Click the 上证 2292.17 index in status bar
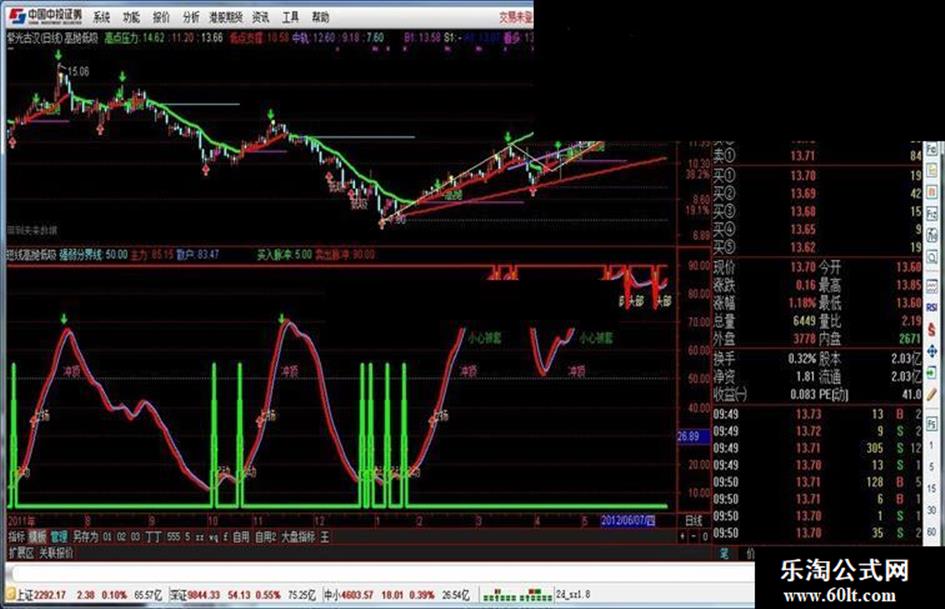Screen dimensions: 945x609 pyautogui.click(x=40, y=595)
